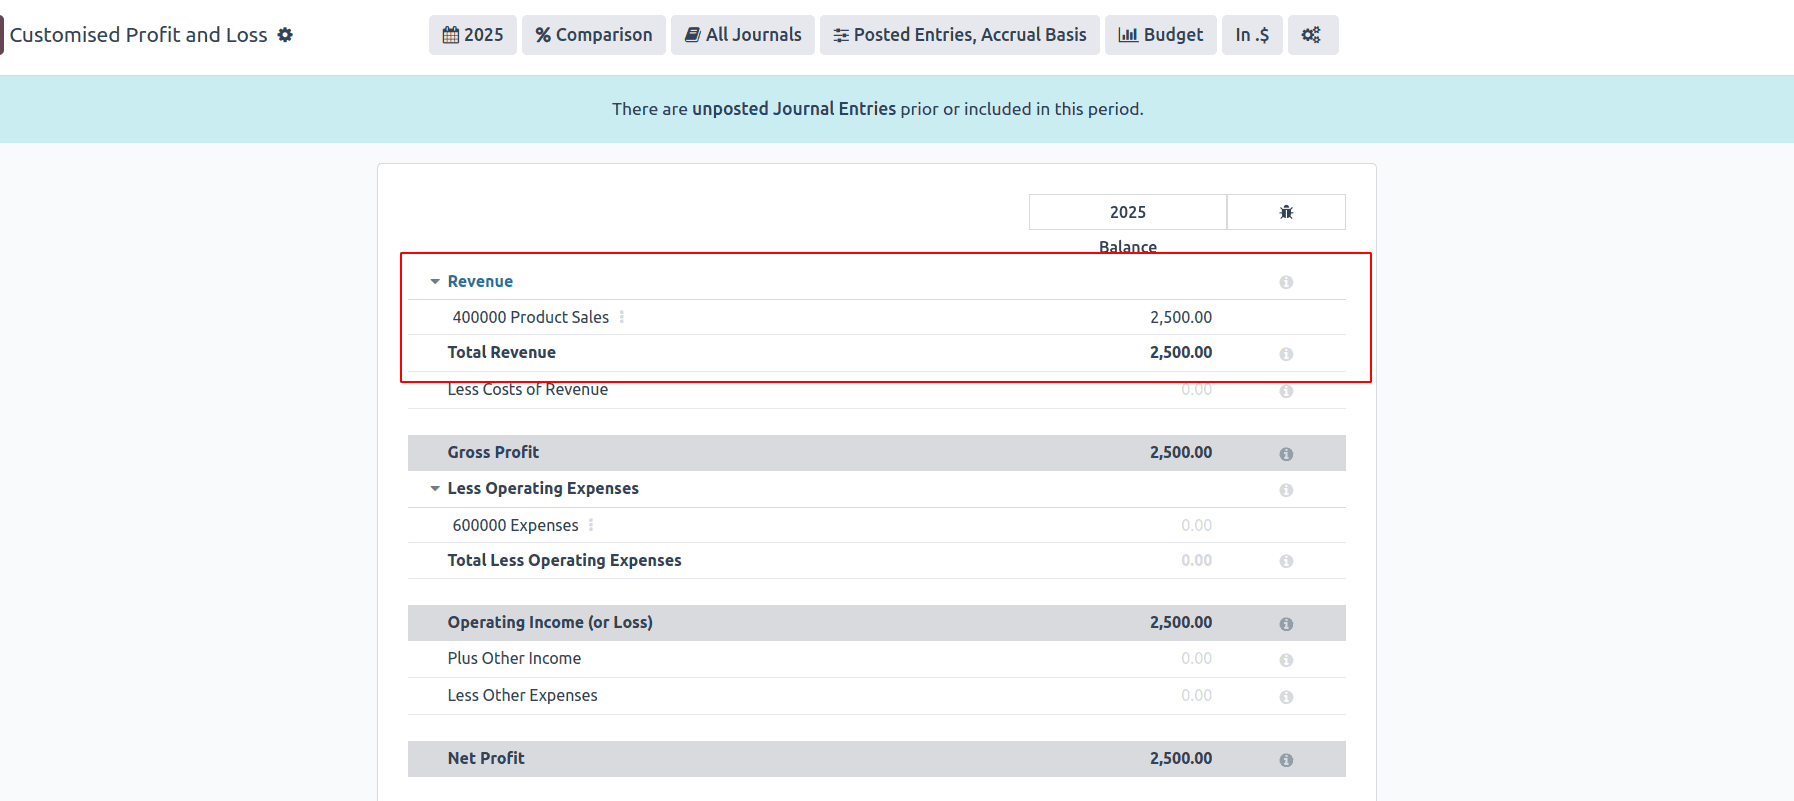Click info icon on Less Operating Expenses row

[1286, 490]
